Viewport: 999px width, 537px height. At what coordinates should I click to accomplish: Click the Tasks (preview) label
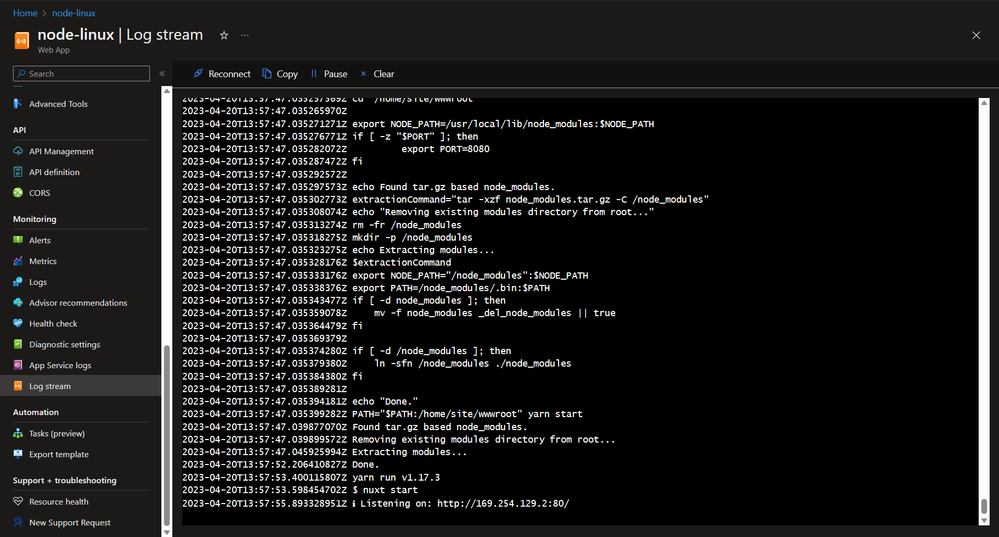pyautogui.click(x=57, y=433)
